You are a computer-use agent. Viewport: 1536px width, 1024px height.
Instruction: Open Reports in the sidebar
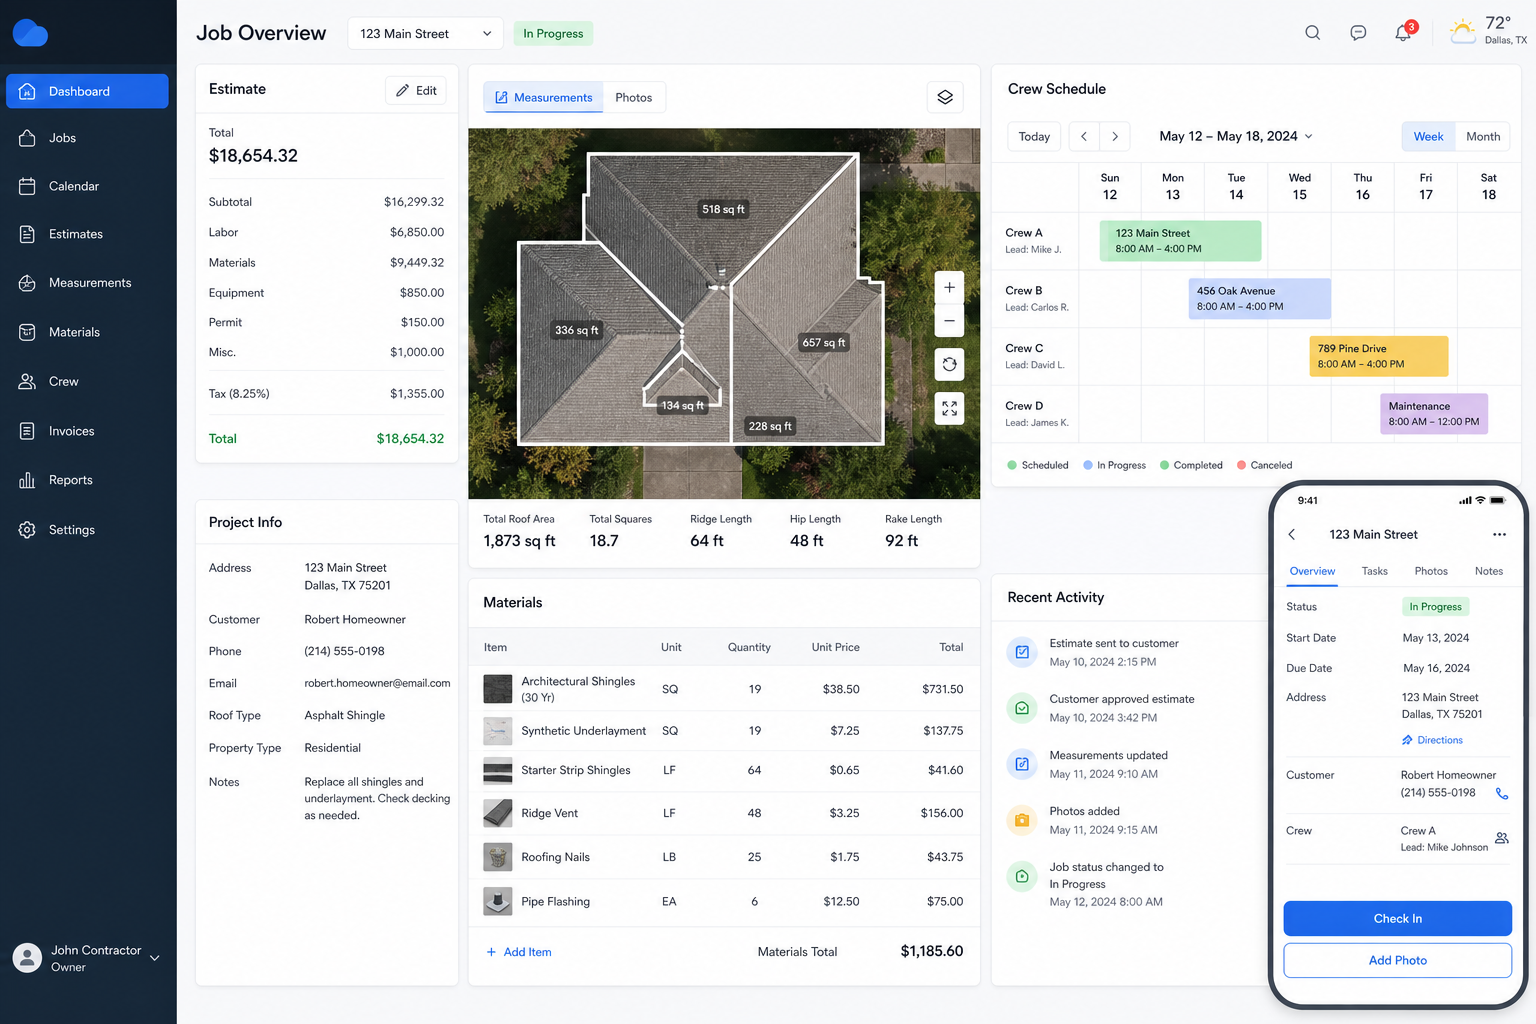87,480
